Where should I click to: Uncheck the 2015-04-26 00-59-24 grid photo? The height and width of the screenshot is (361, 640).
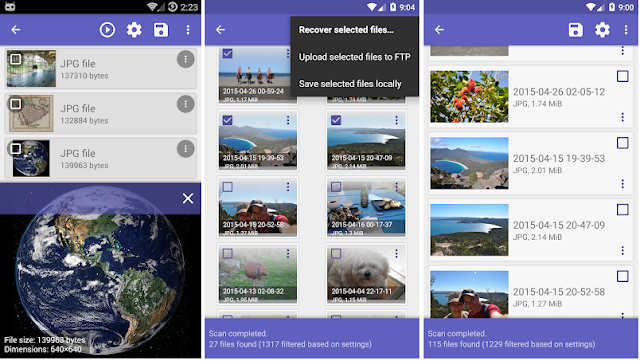point(227,53)
